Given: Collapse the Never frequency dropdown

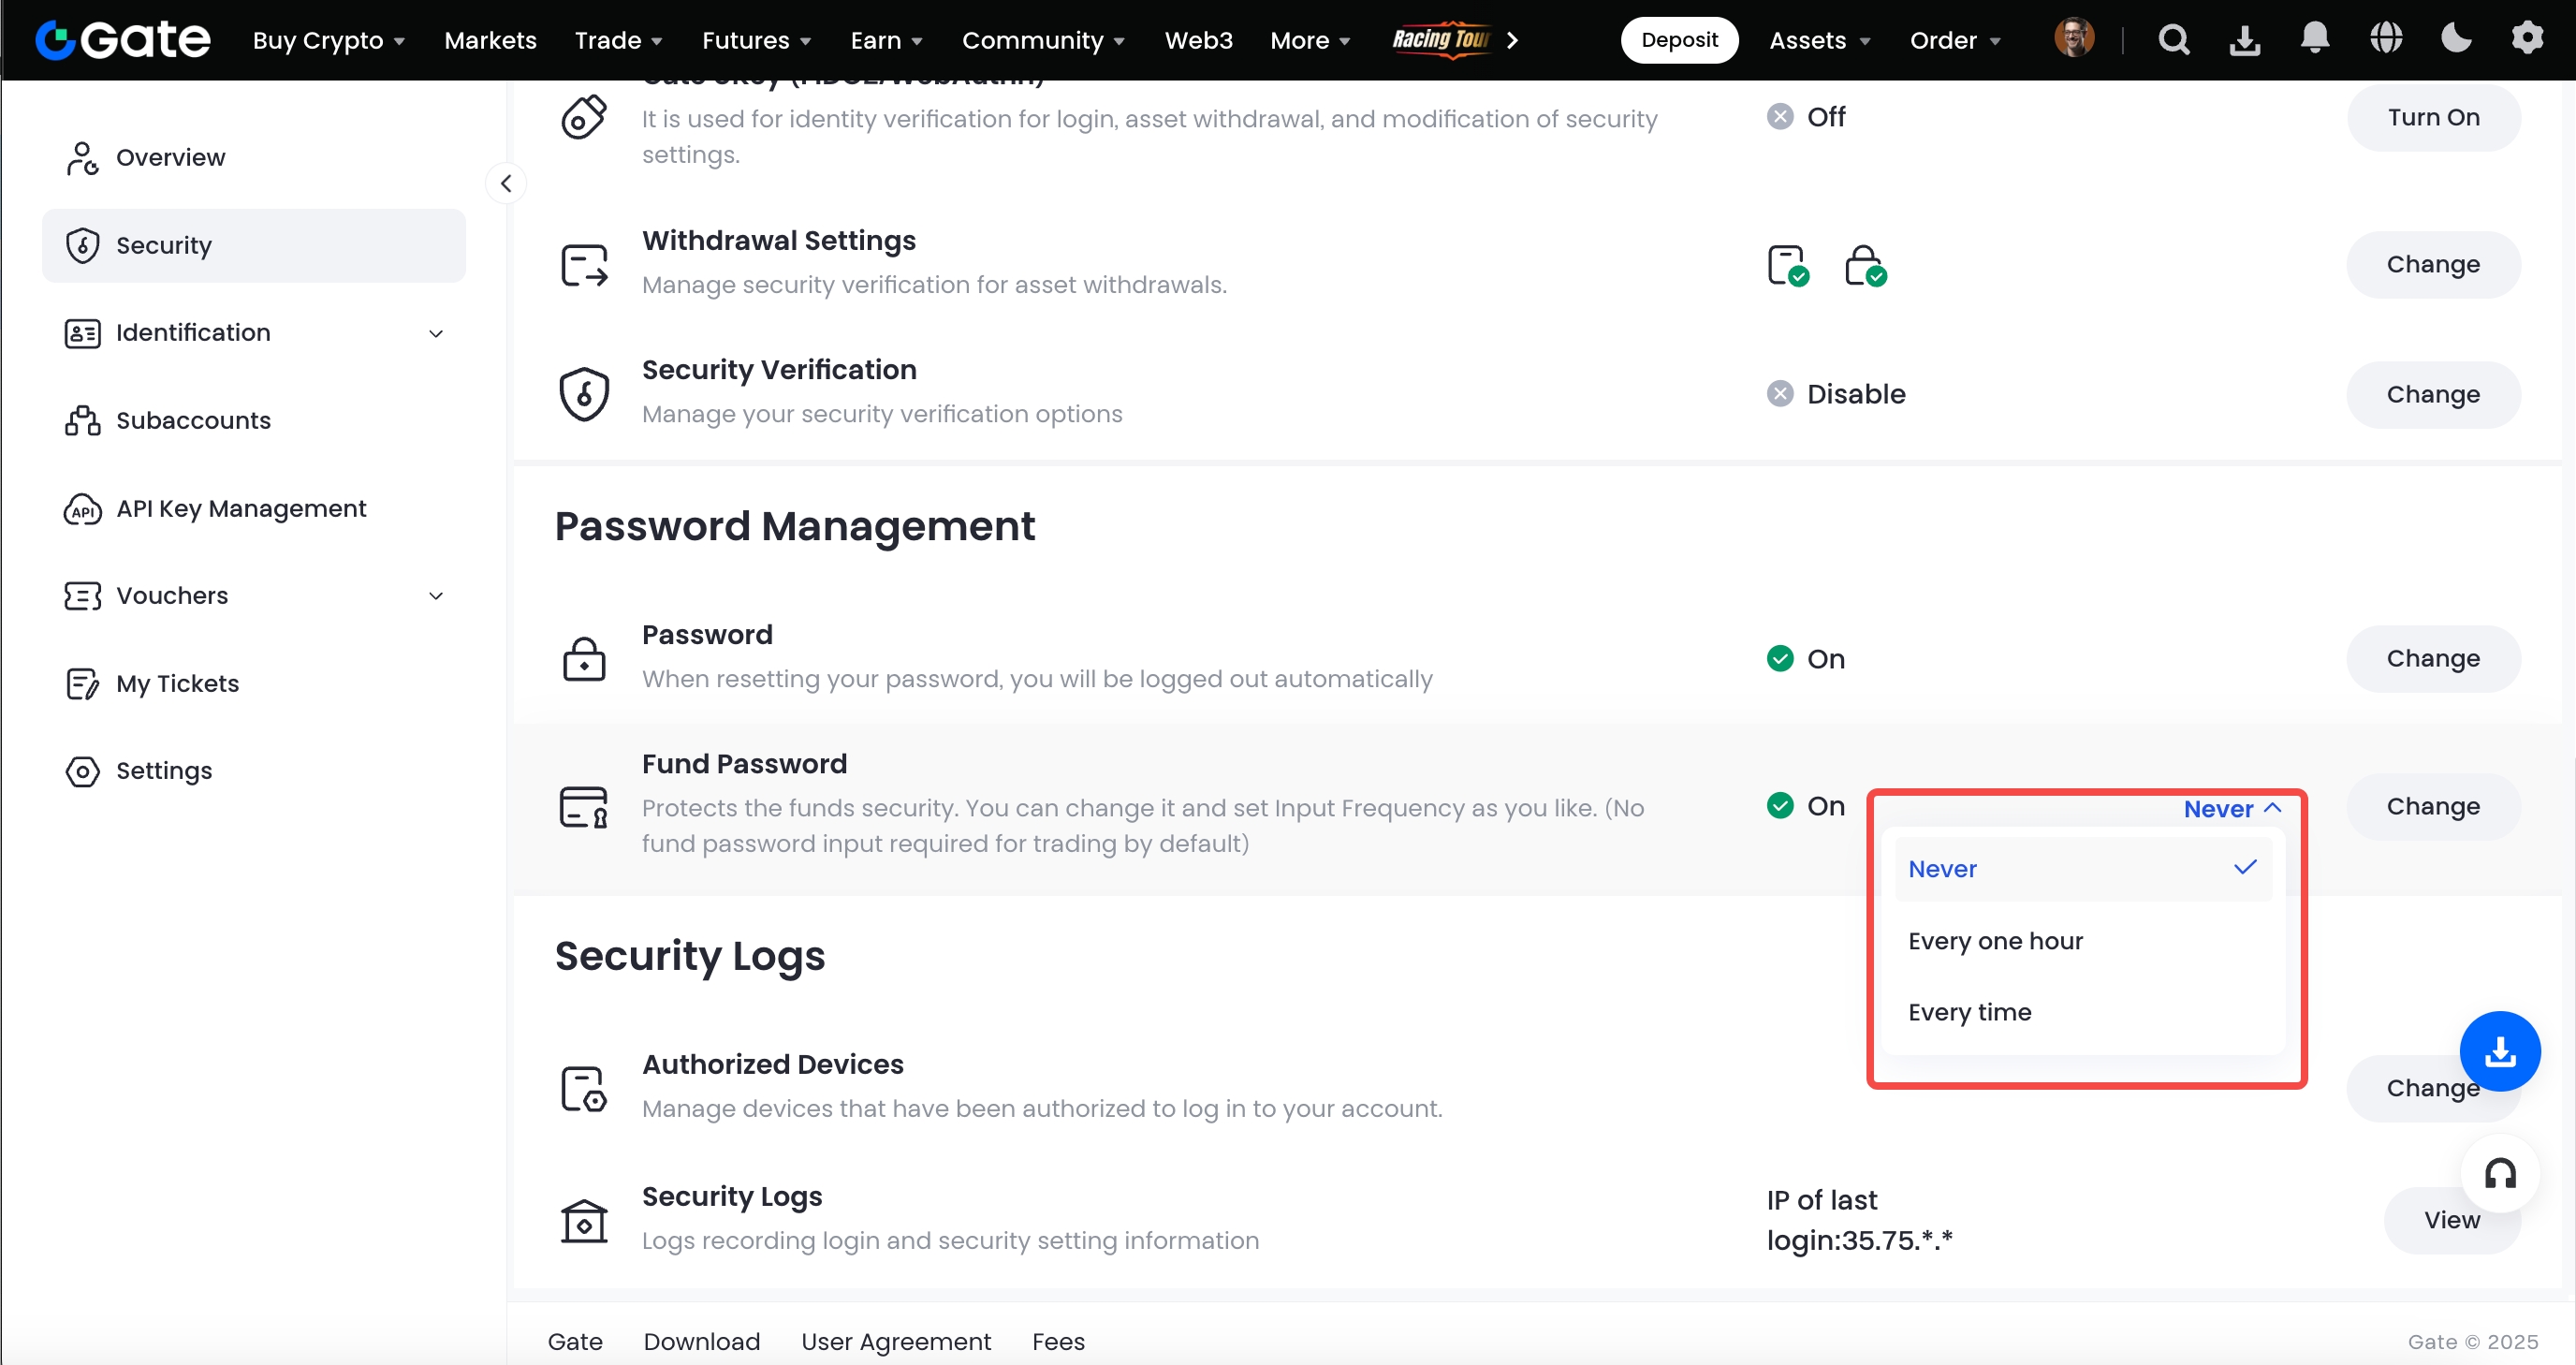Looking at the screenshot, I should 2232,808.
